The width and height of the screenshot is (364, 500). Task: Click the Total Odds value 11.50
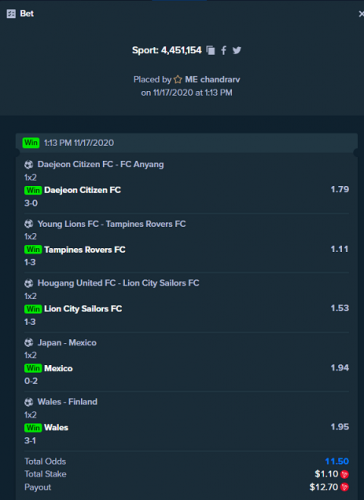pos(337,461)
